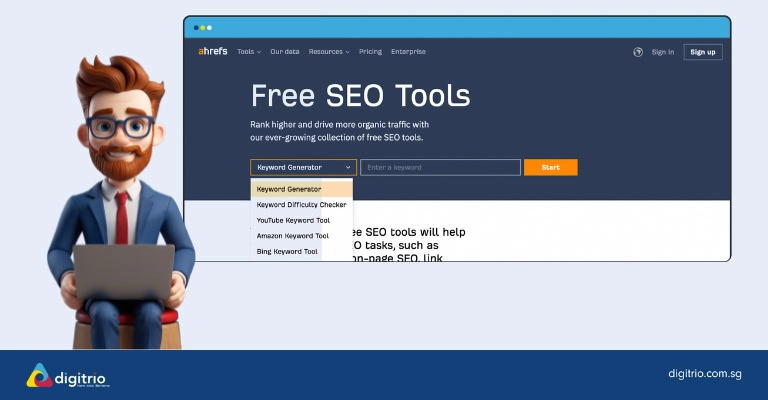Screen dimensions: 768x400
Task: Select Bing Keyword Tool option
Action: click(x=302, y=252)
